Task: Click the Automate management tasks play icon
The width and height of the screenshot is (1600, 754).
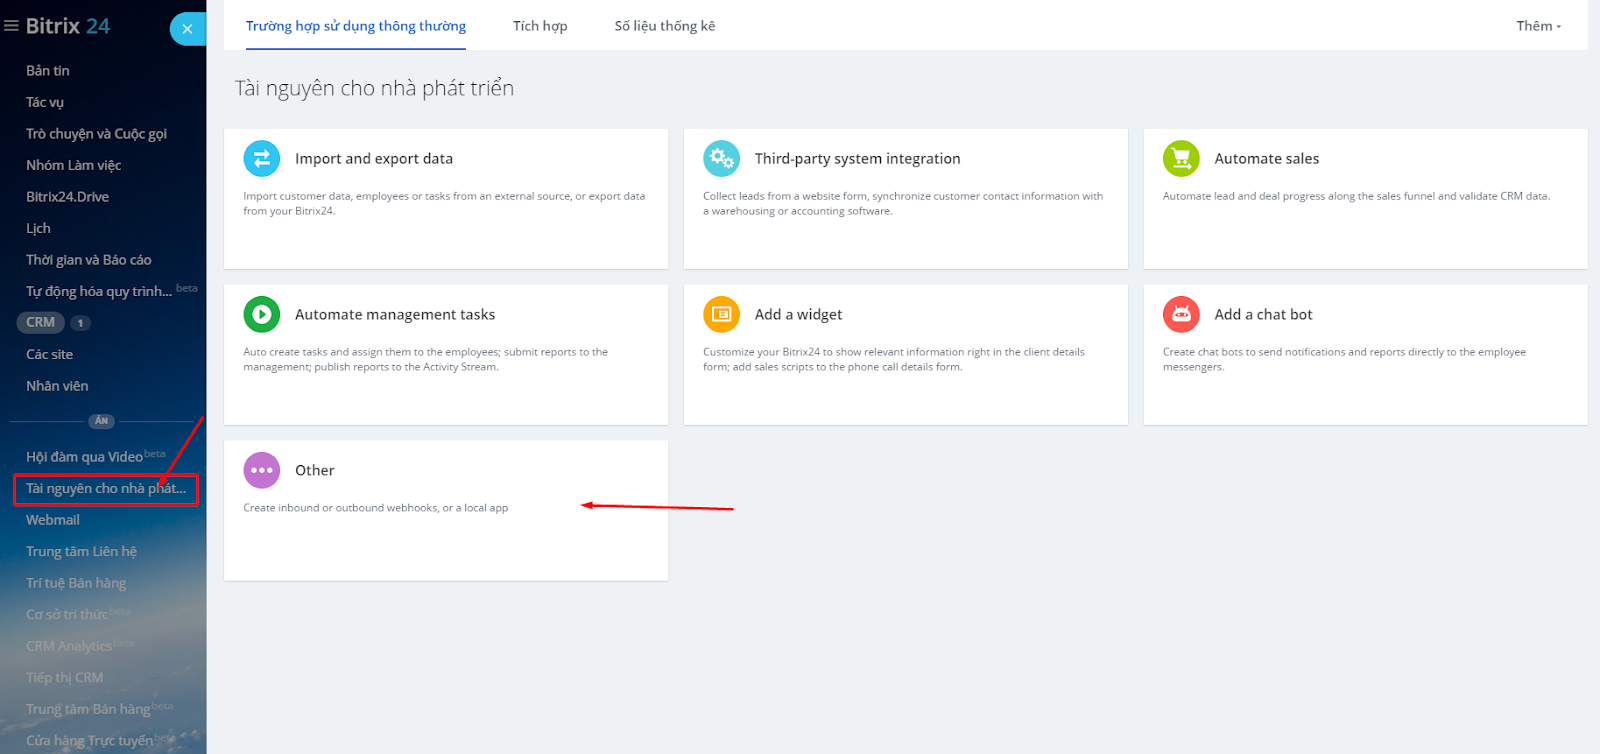Action: pos(262,314)
